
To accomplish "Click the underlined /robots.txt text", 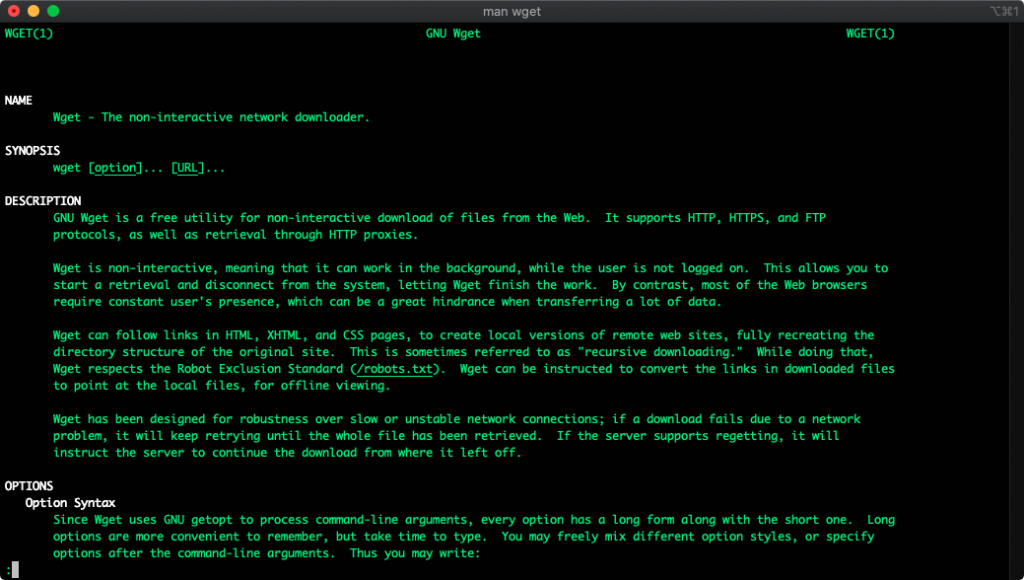I will click(x=394, y=369).
